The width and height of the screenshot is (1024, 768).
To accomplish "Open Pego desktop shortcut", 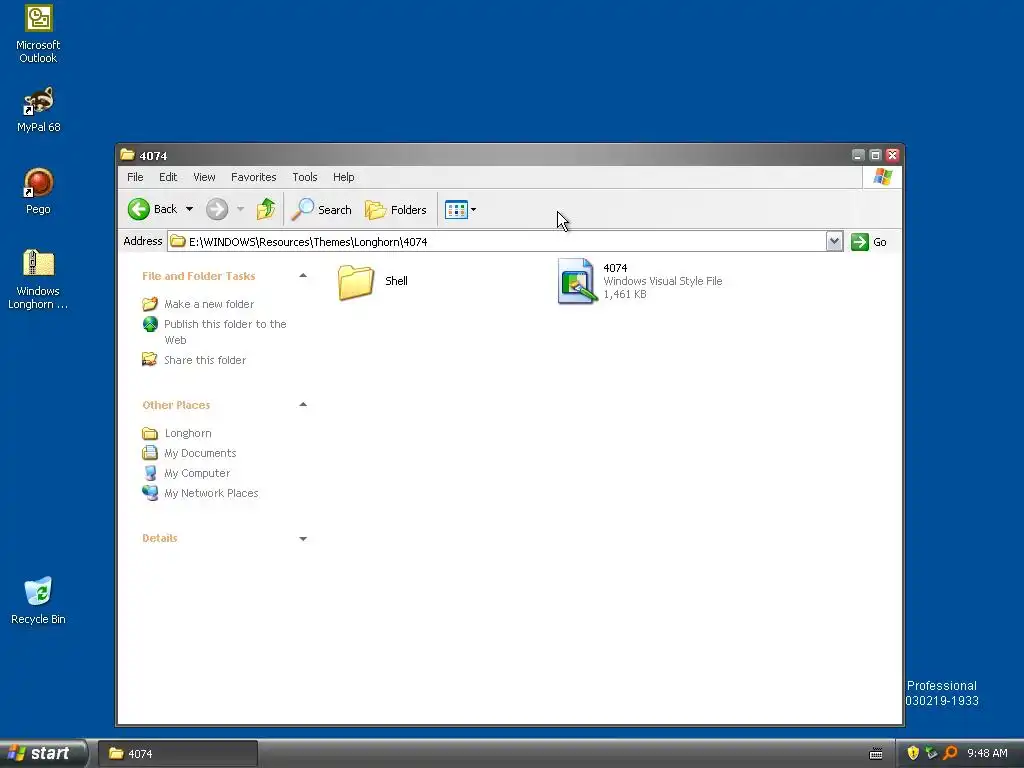I will (x=38, y=191).
